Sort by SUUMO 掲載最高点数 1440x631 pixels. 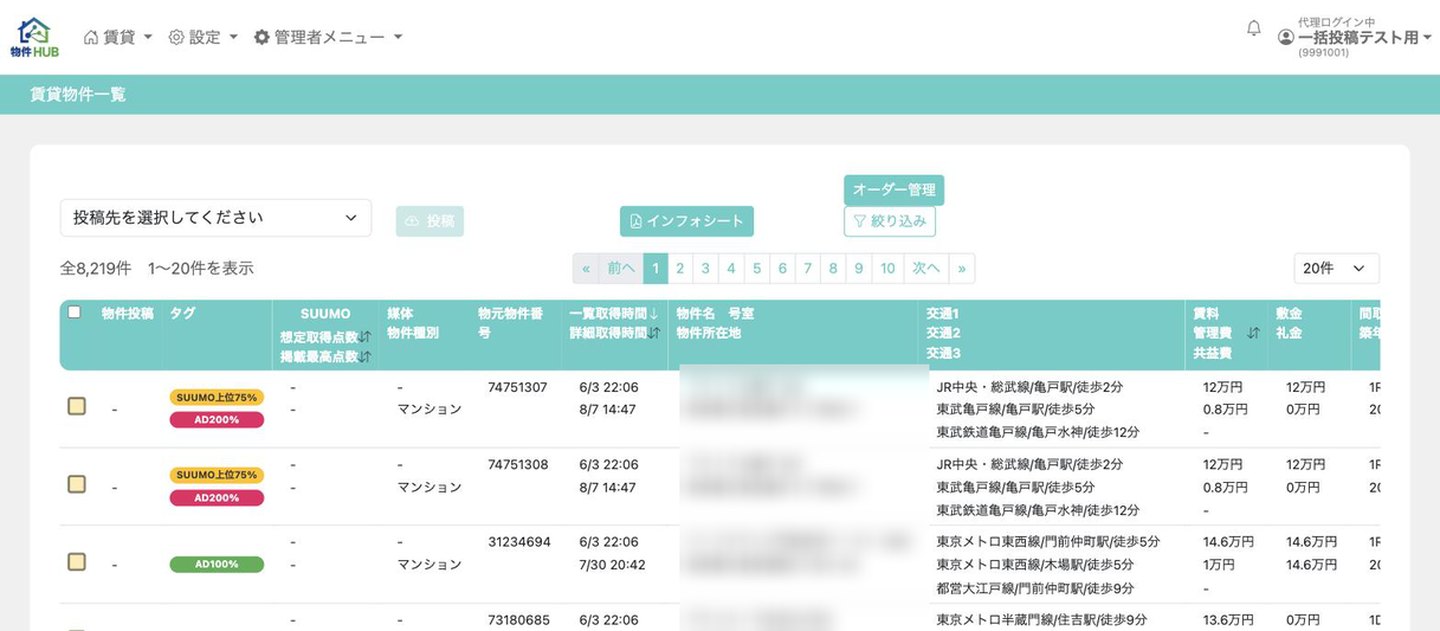365,356
